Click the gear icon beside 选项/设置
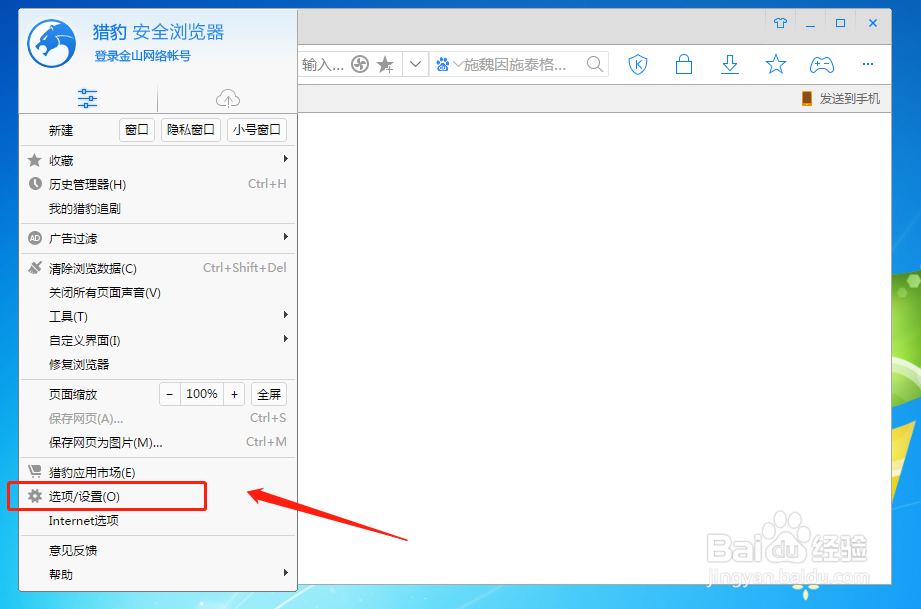The image size is (921, 609). (x=35, y=496)
